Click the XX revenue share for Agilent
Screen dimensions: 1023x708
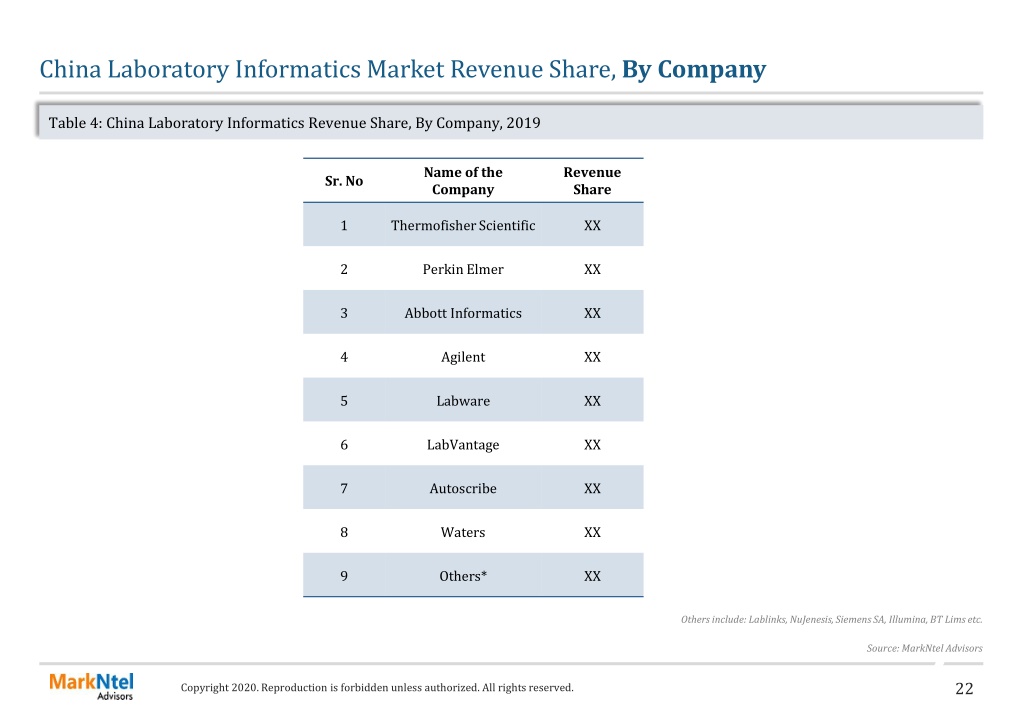592,357
